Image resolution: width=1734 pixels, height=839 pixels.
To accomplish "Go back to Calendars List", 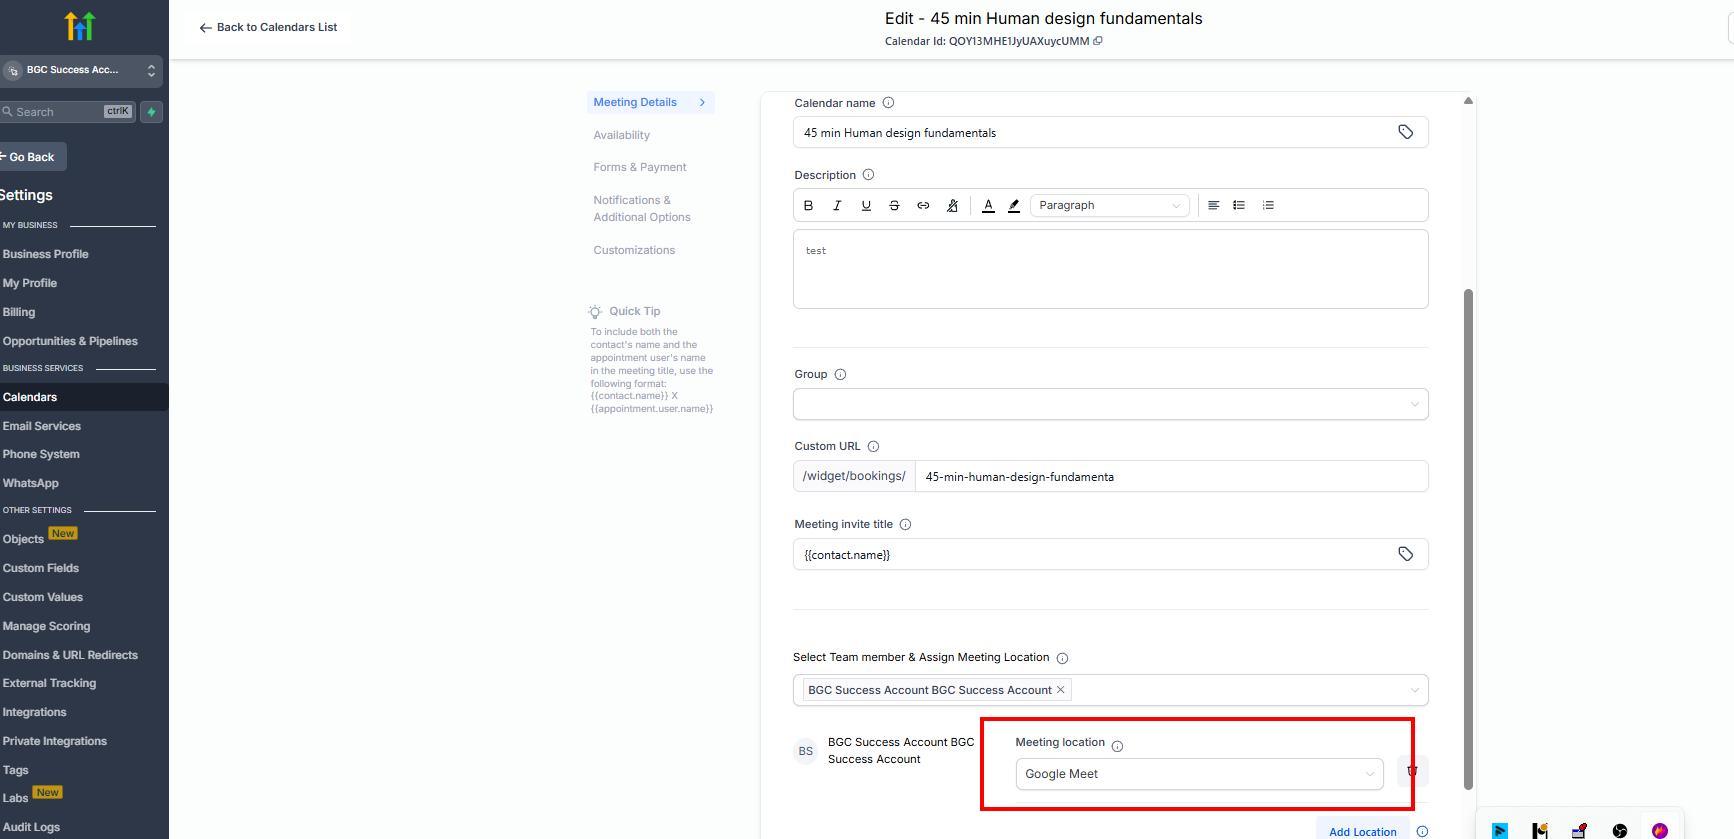I will [x=268, y=27].
